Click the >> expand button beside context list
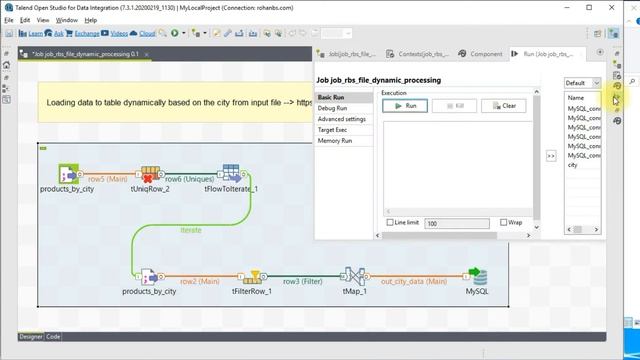Viewport: 640px width, 360px height. click(551, 156)
